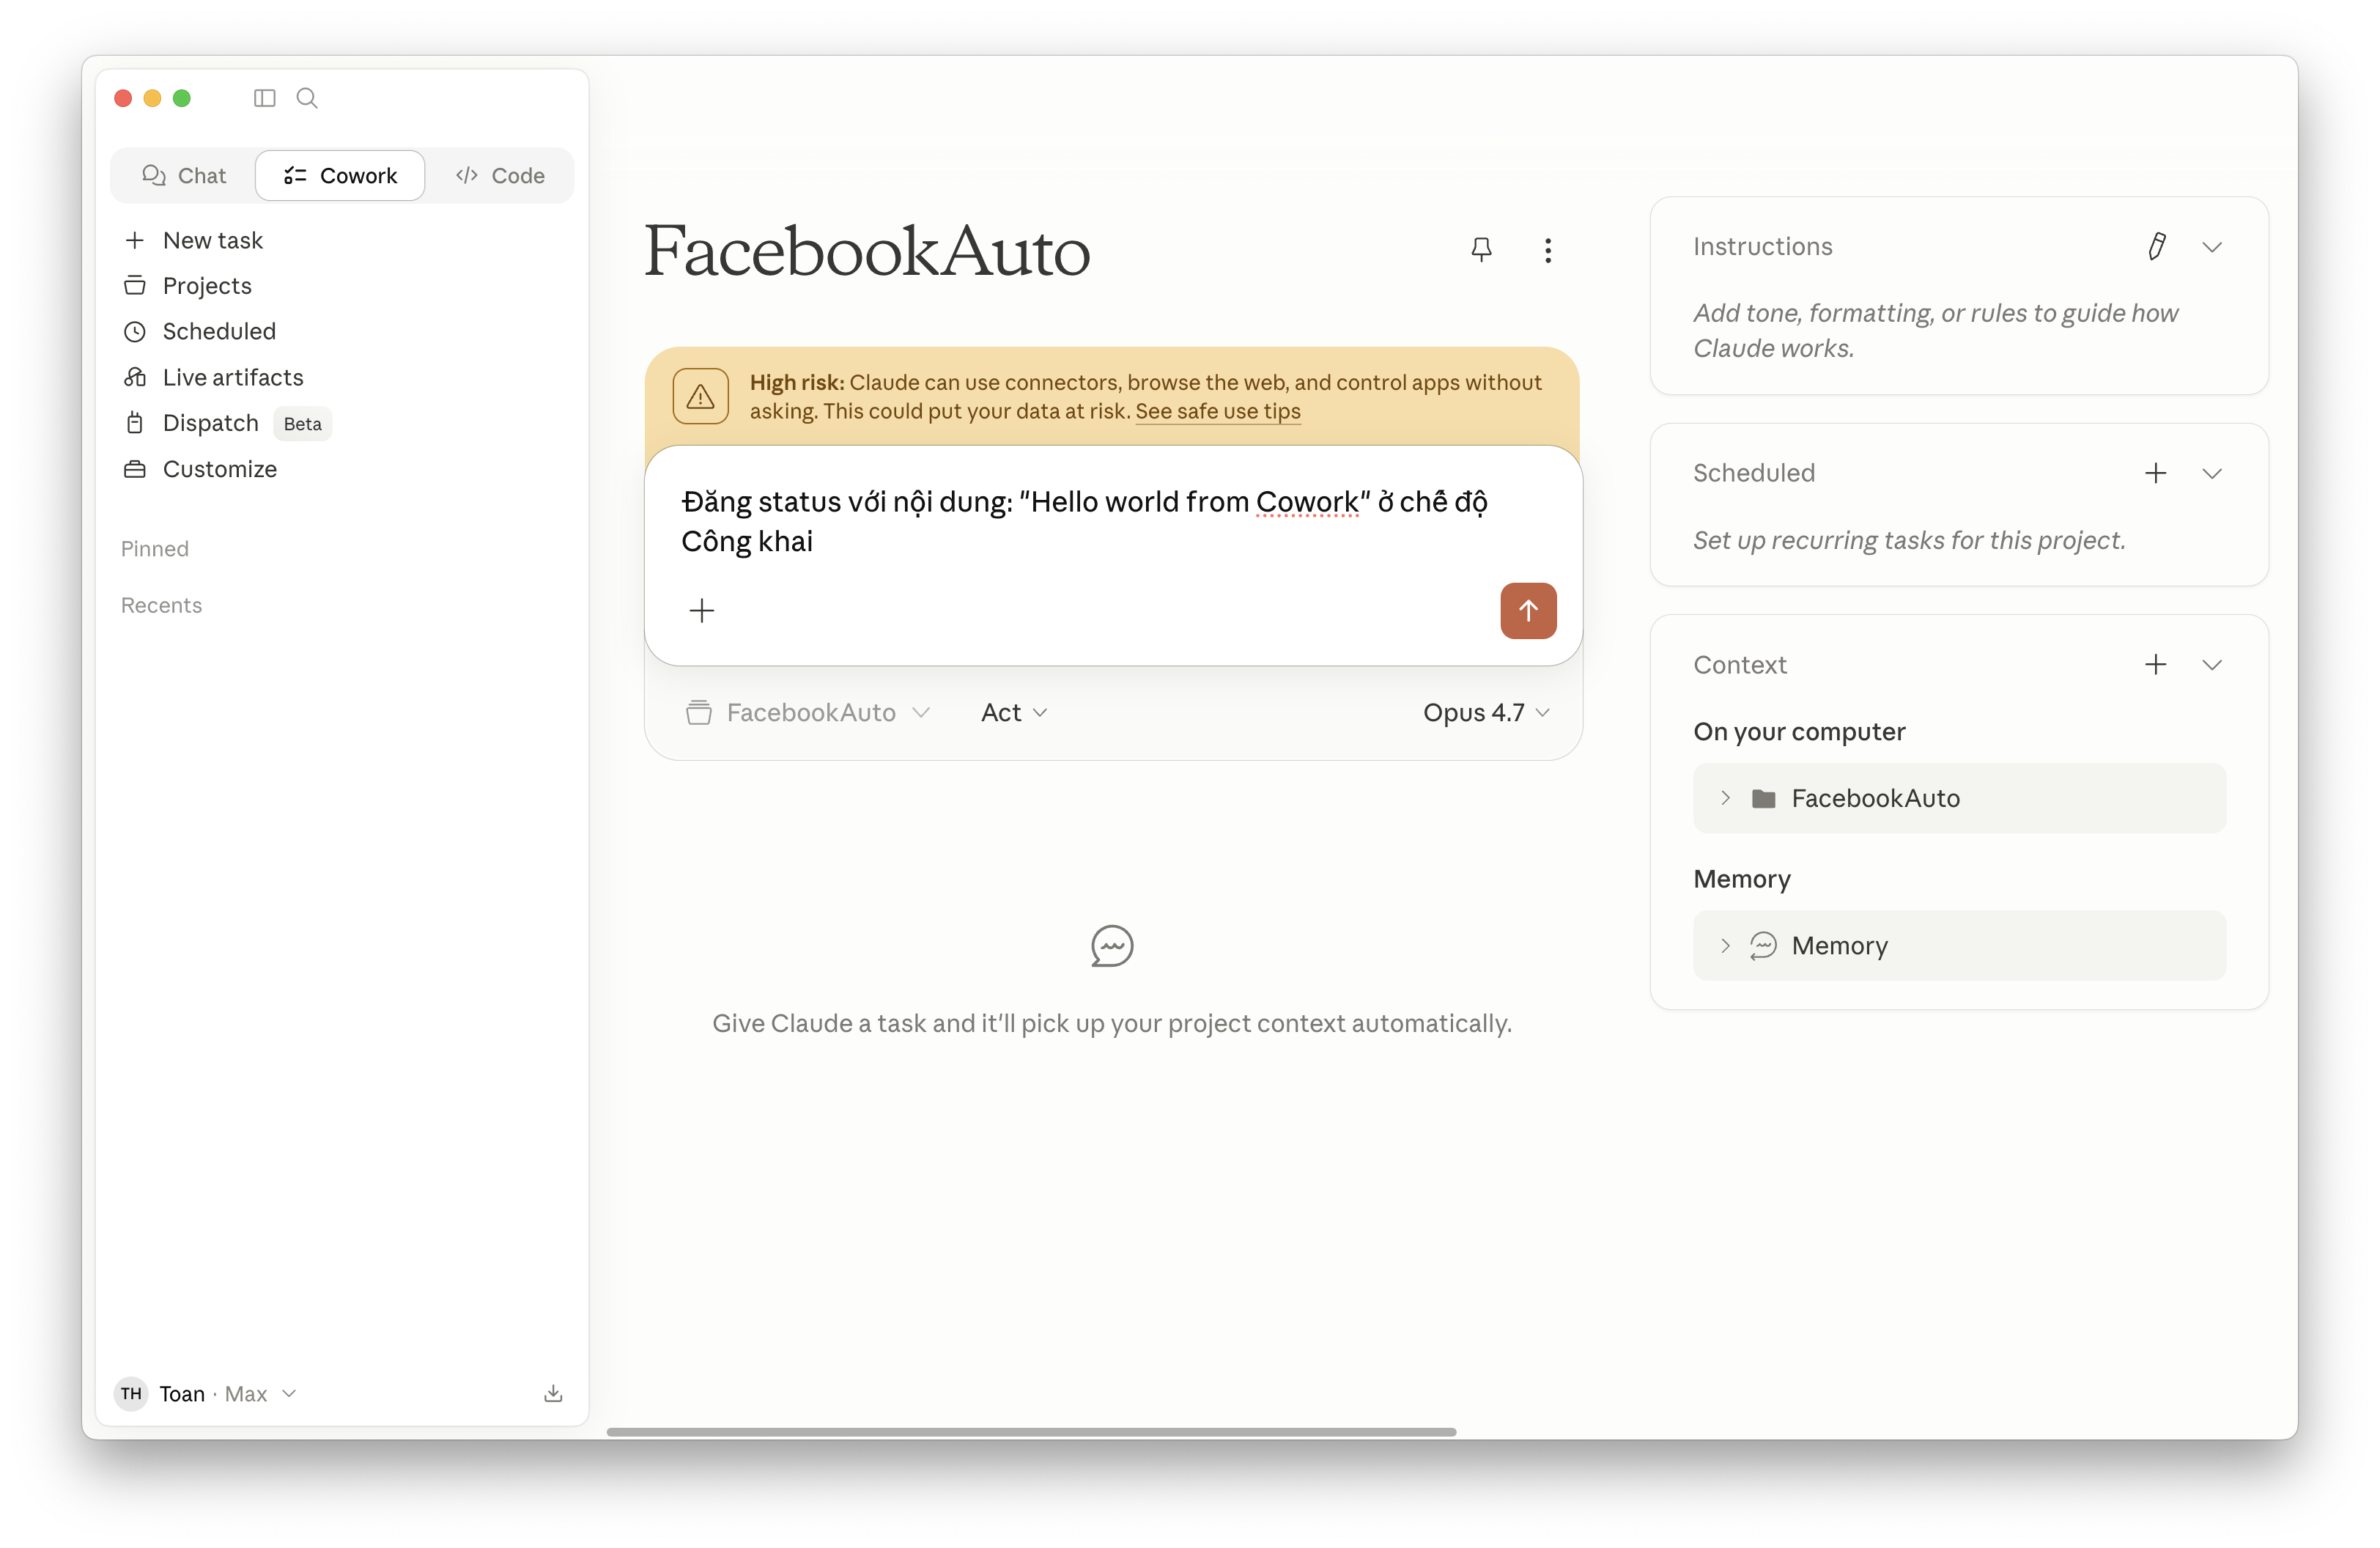
Task: Open the Opus 4.7 model dropdown
Action: [x=1486, y=713]
